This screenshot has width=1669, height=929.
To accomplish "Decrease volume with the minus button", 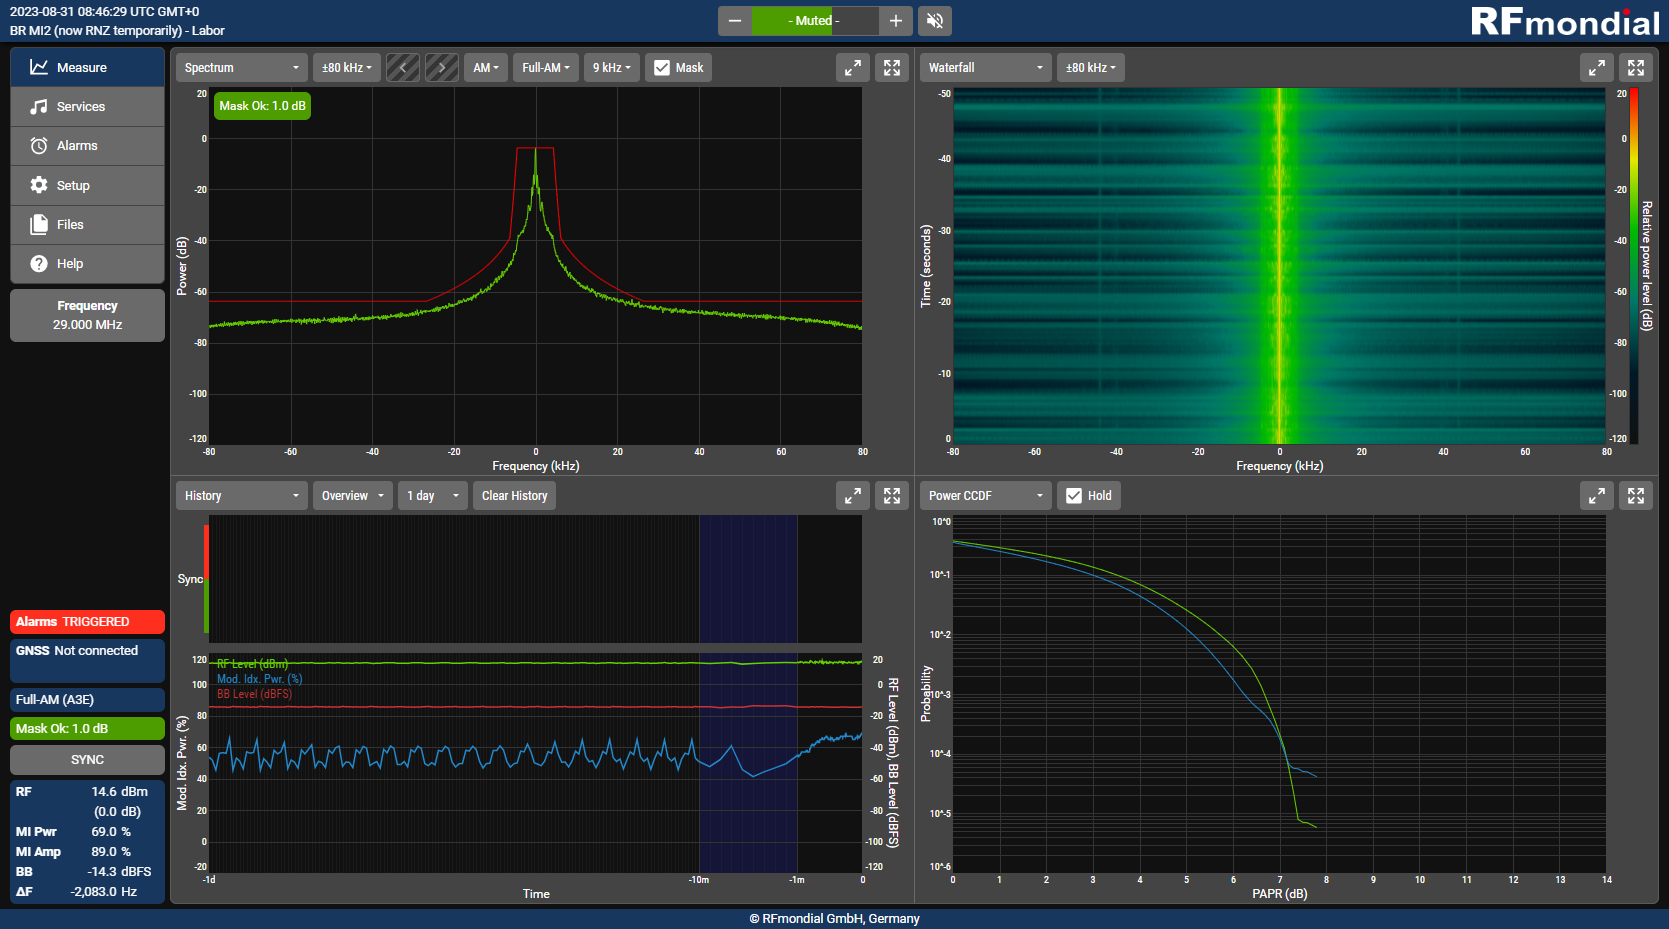I will click(735, 21).
